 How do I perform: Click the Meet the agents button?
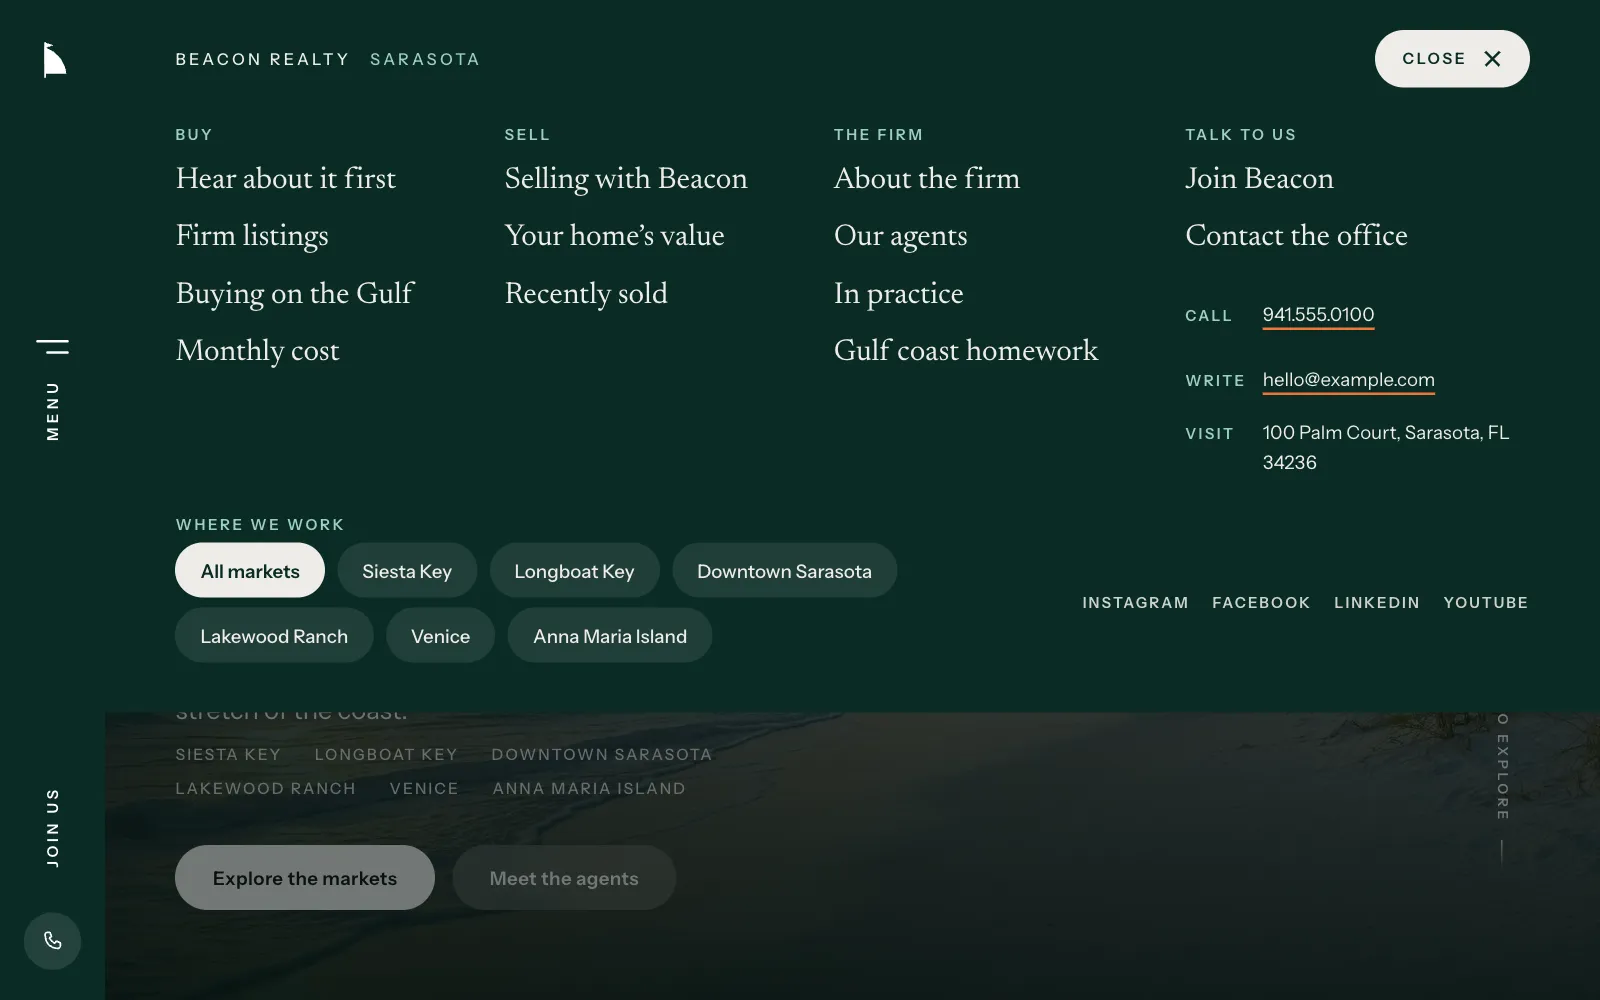pos(564,878)
